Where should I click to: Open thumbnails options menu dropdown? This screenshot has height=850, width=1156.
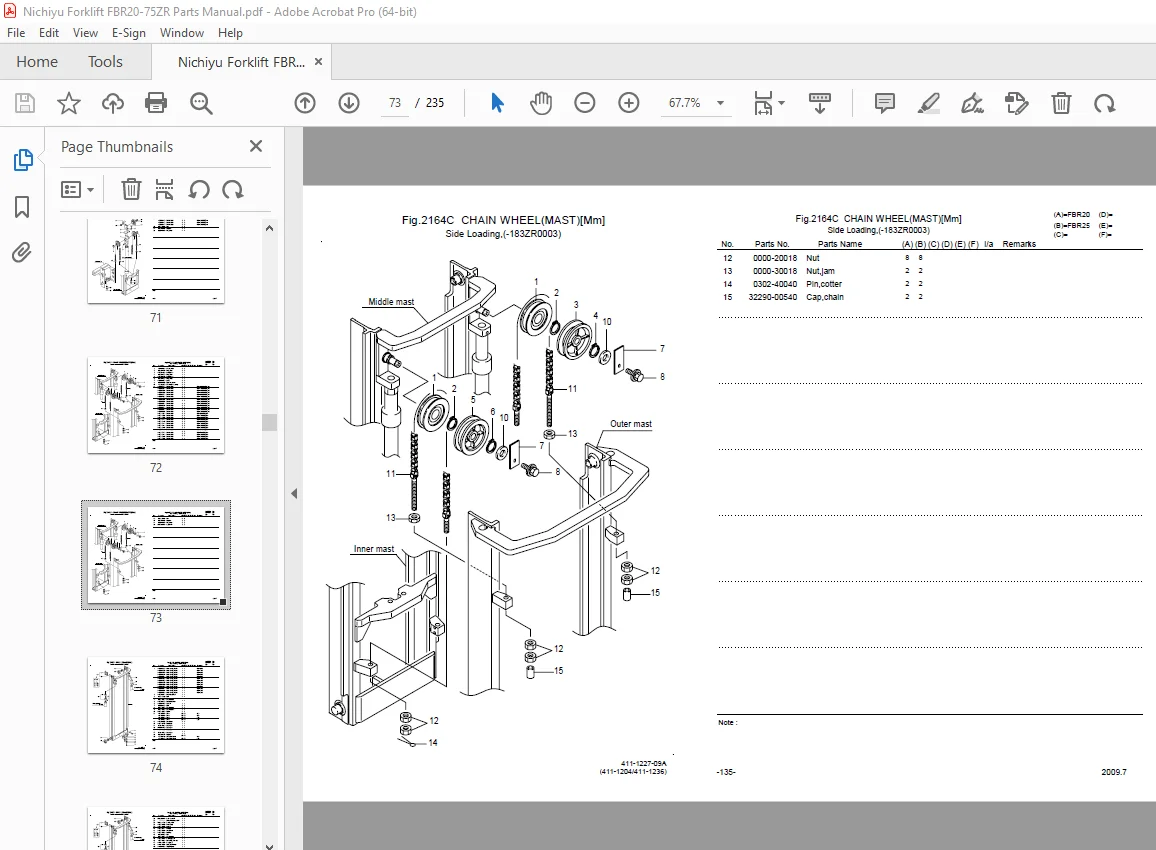[77, 190]
